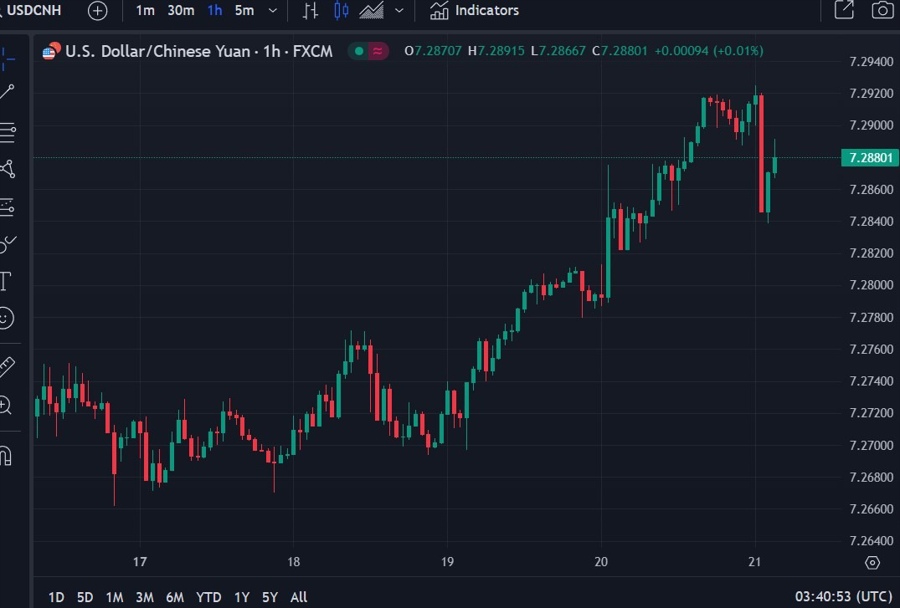Viewport: 900px width, 608px height.
Task: Set range to 1D
Action: (x=56, y=597)
